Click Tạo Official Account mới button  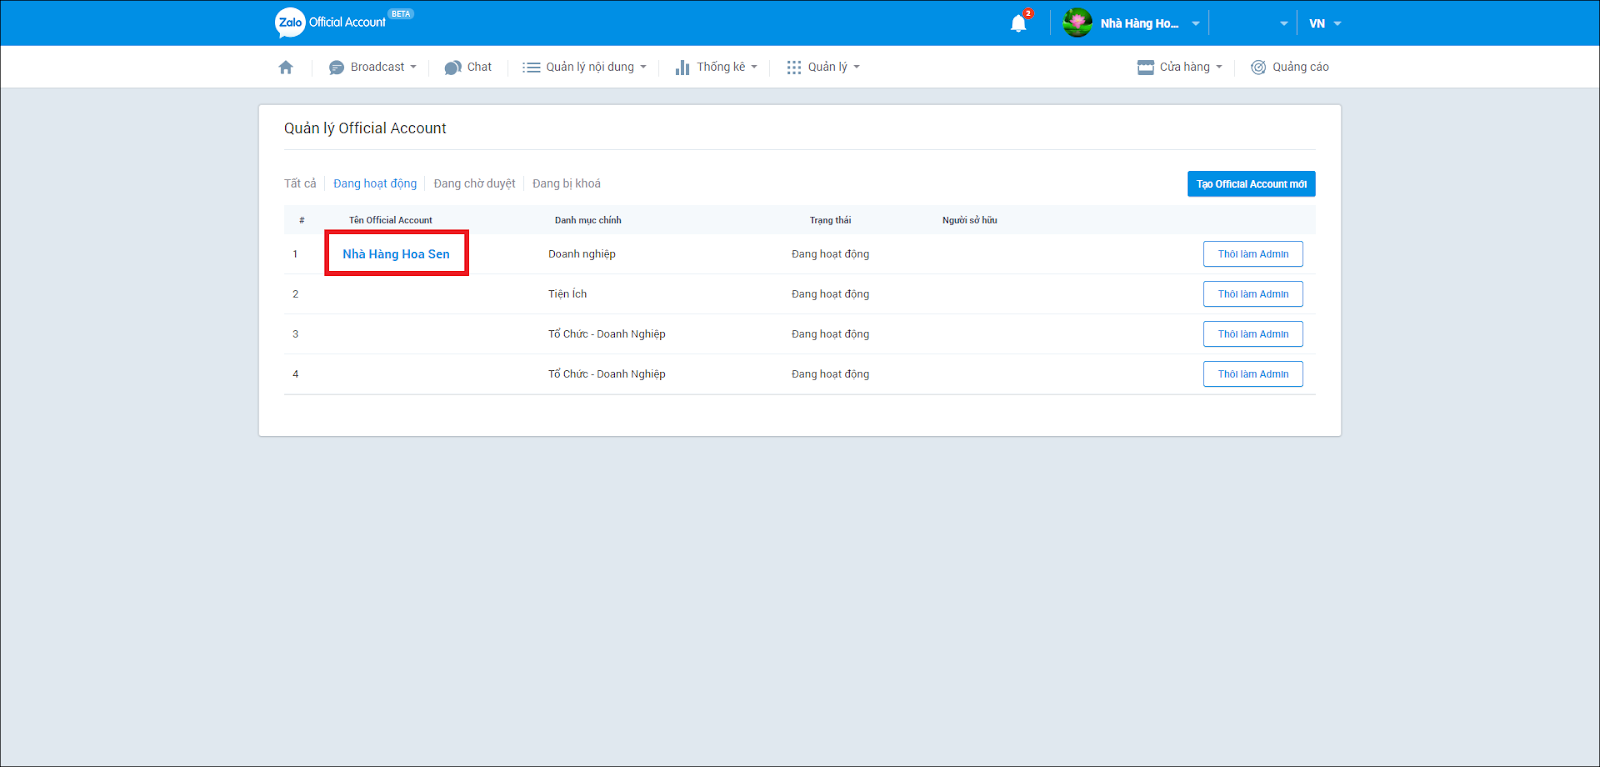click(1251, 184)
